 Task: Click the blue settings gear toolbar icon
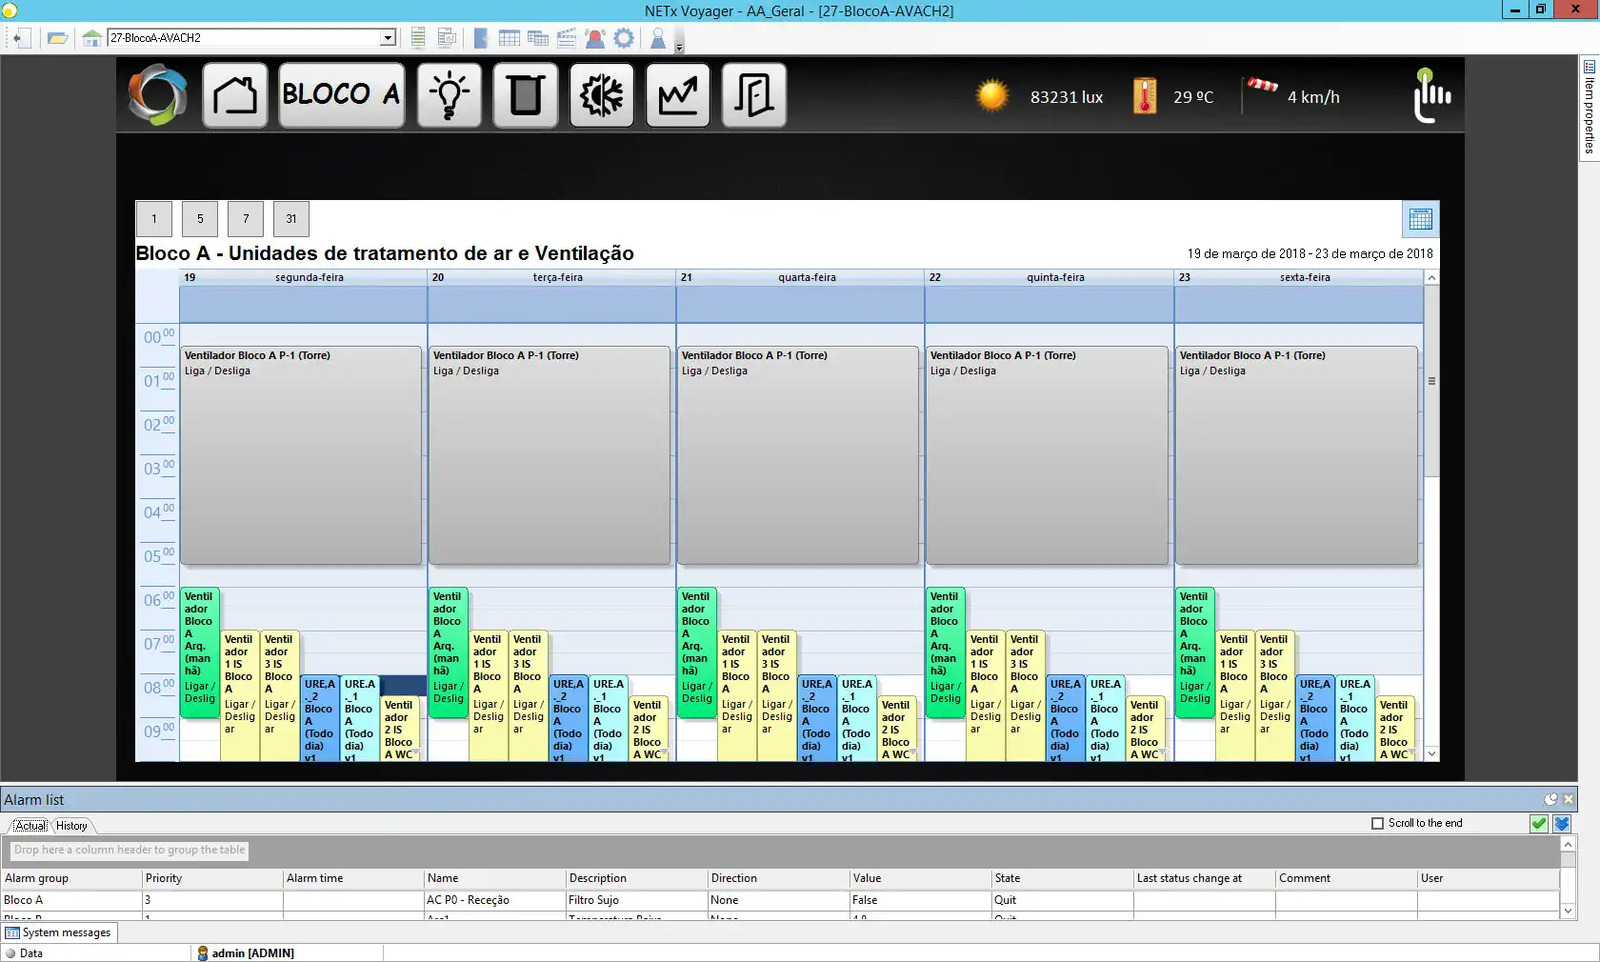(x=624, y=38)
